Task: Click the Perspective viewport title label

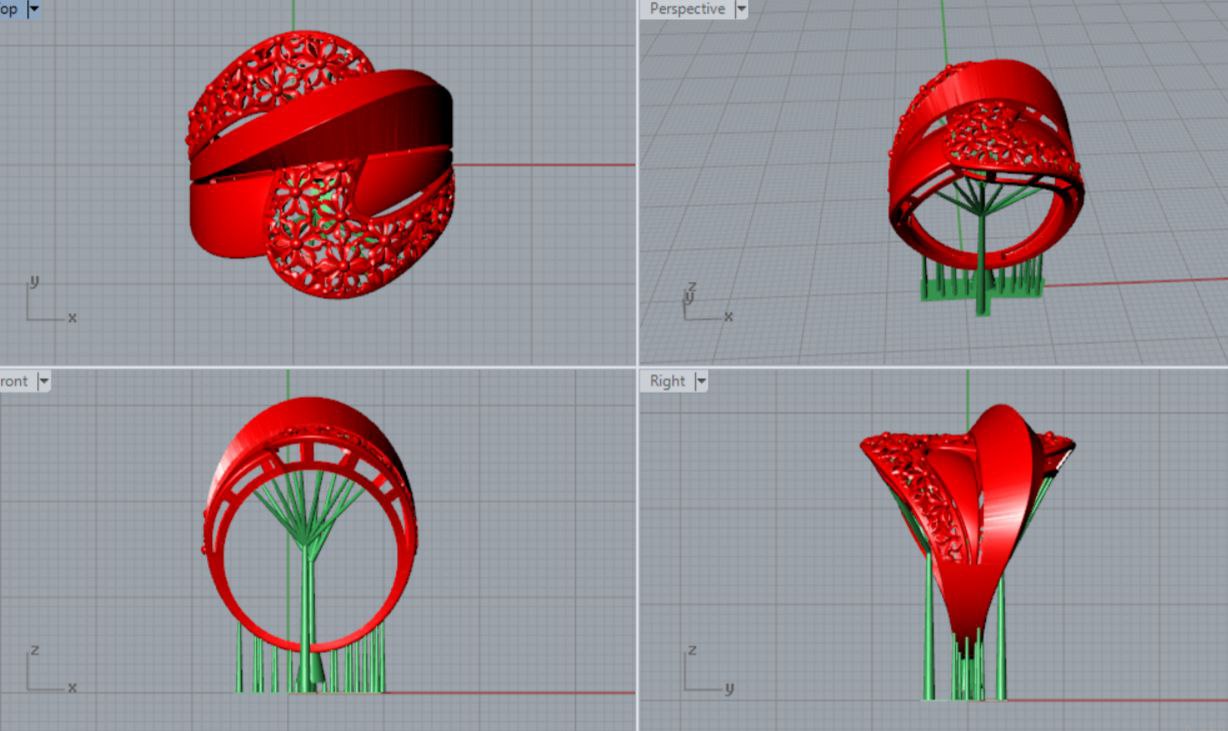Action: (687, 9)
